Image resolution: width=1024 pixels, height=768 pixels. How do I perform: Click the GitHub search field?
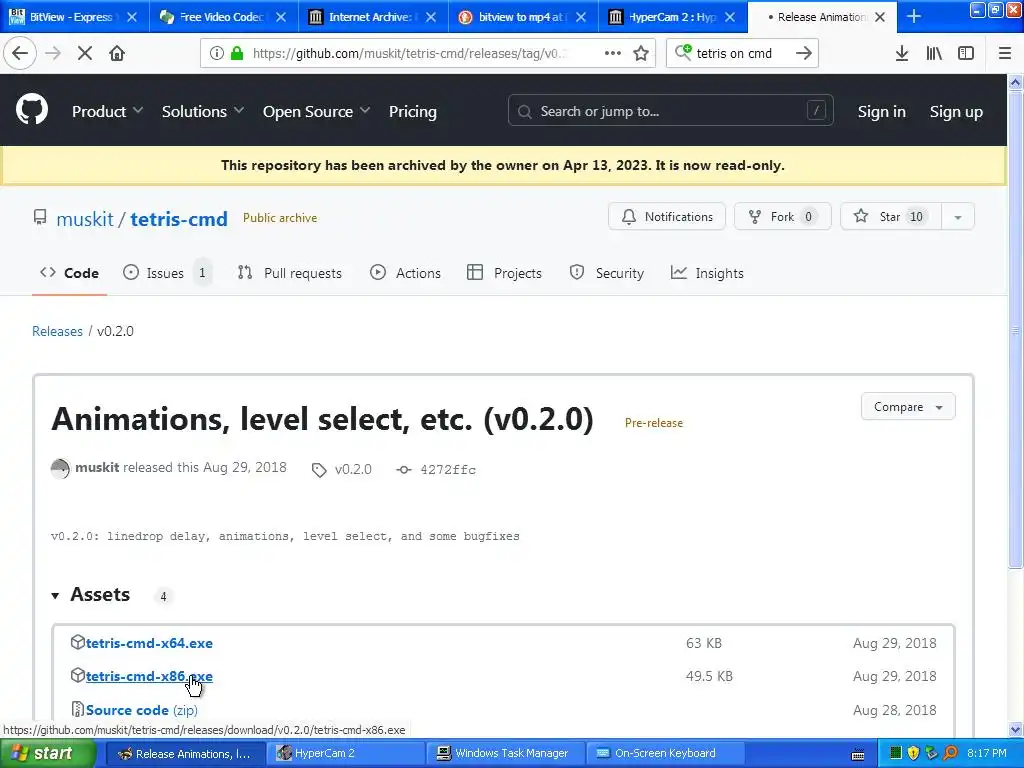(x=671, y=111)
